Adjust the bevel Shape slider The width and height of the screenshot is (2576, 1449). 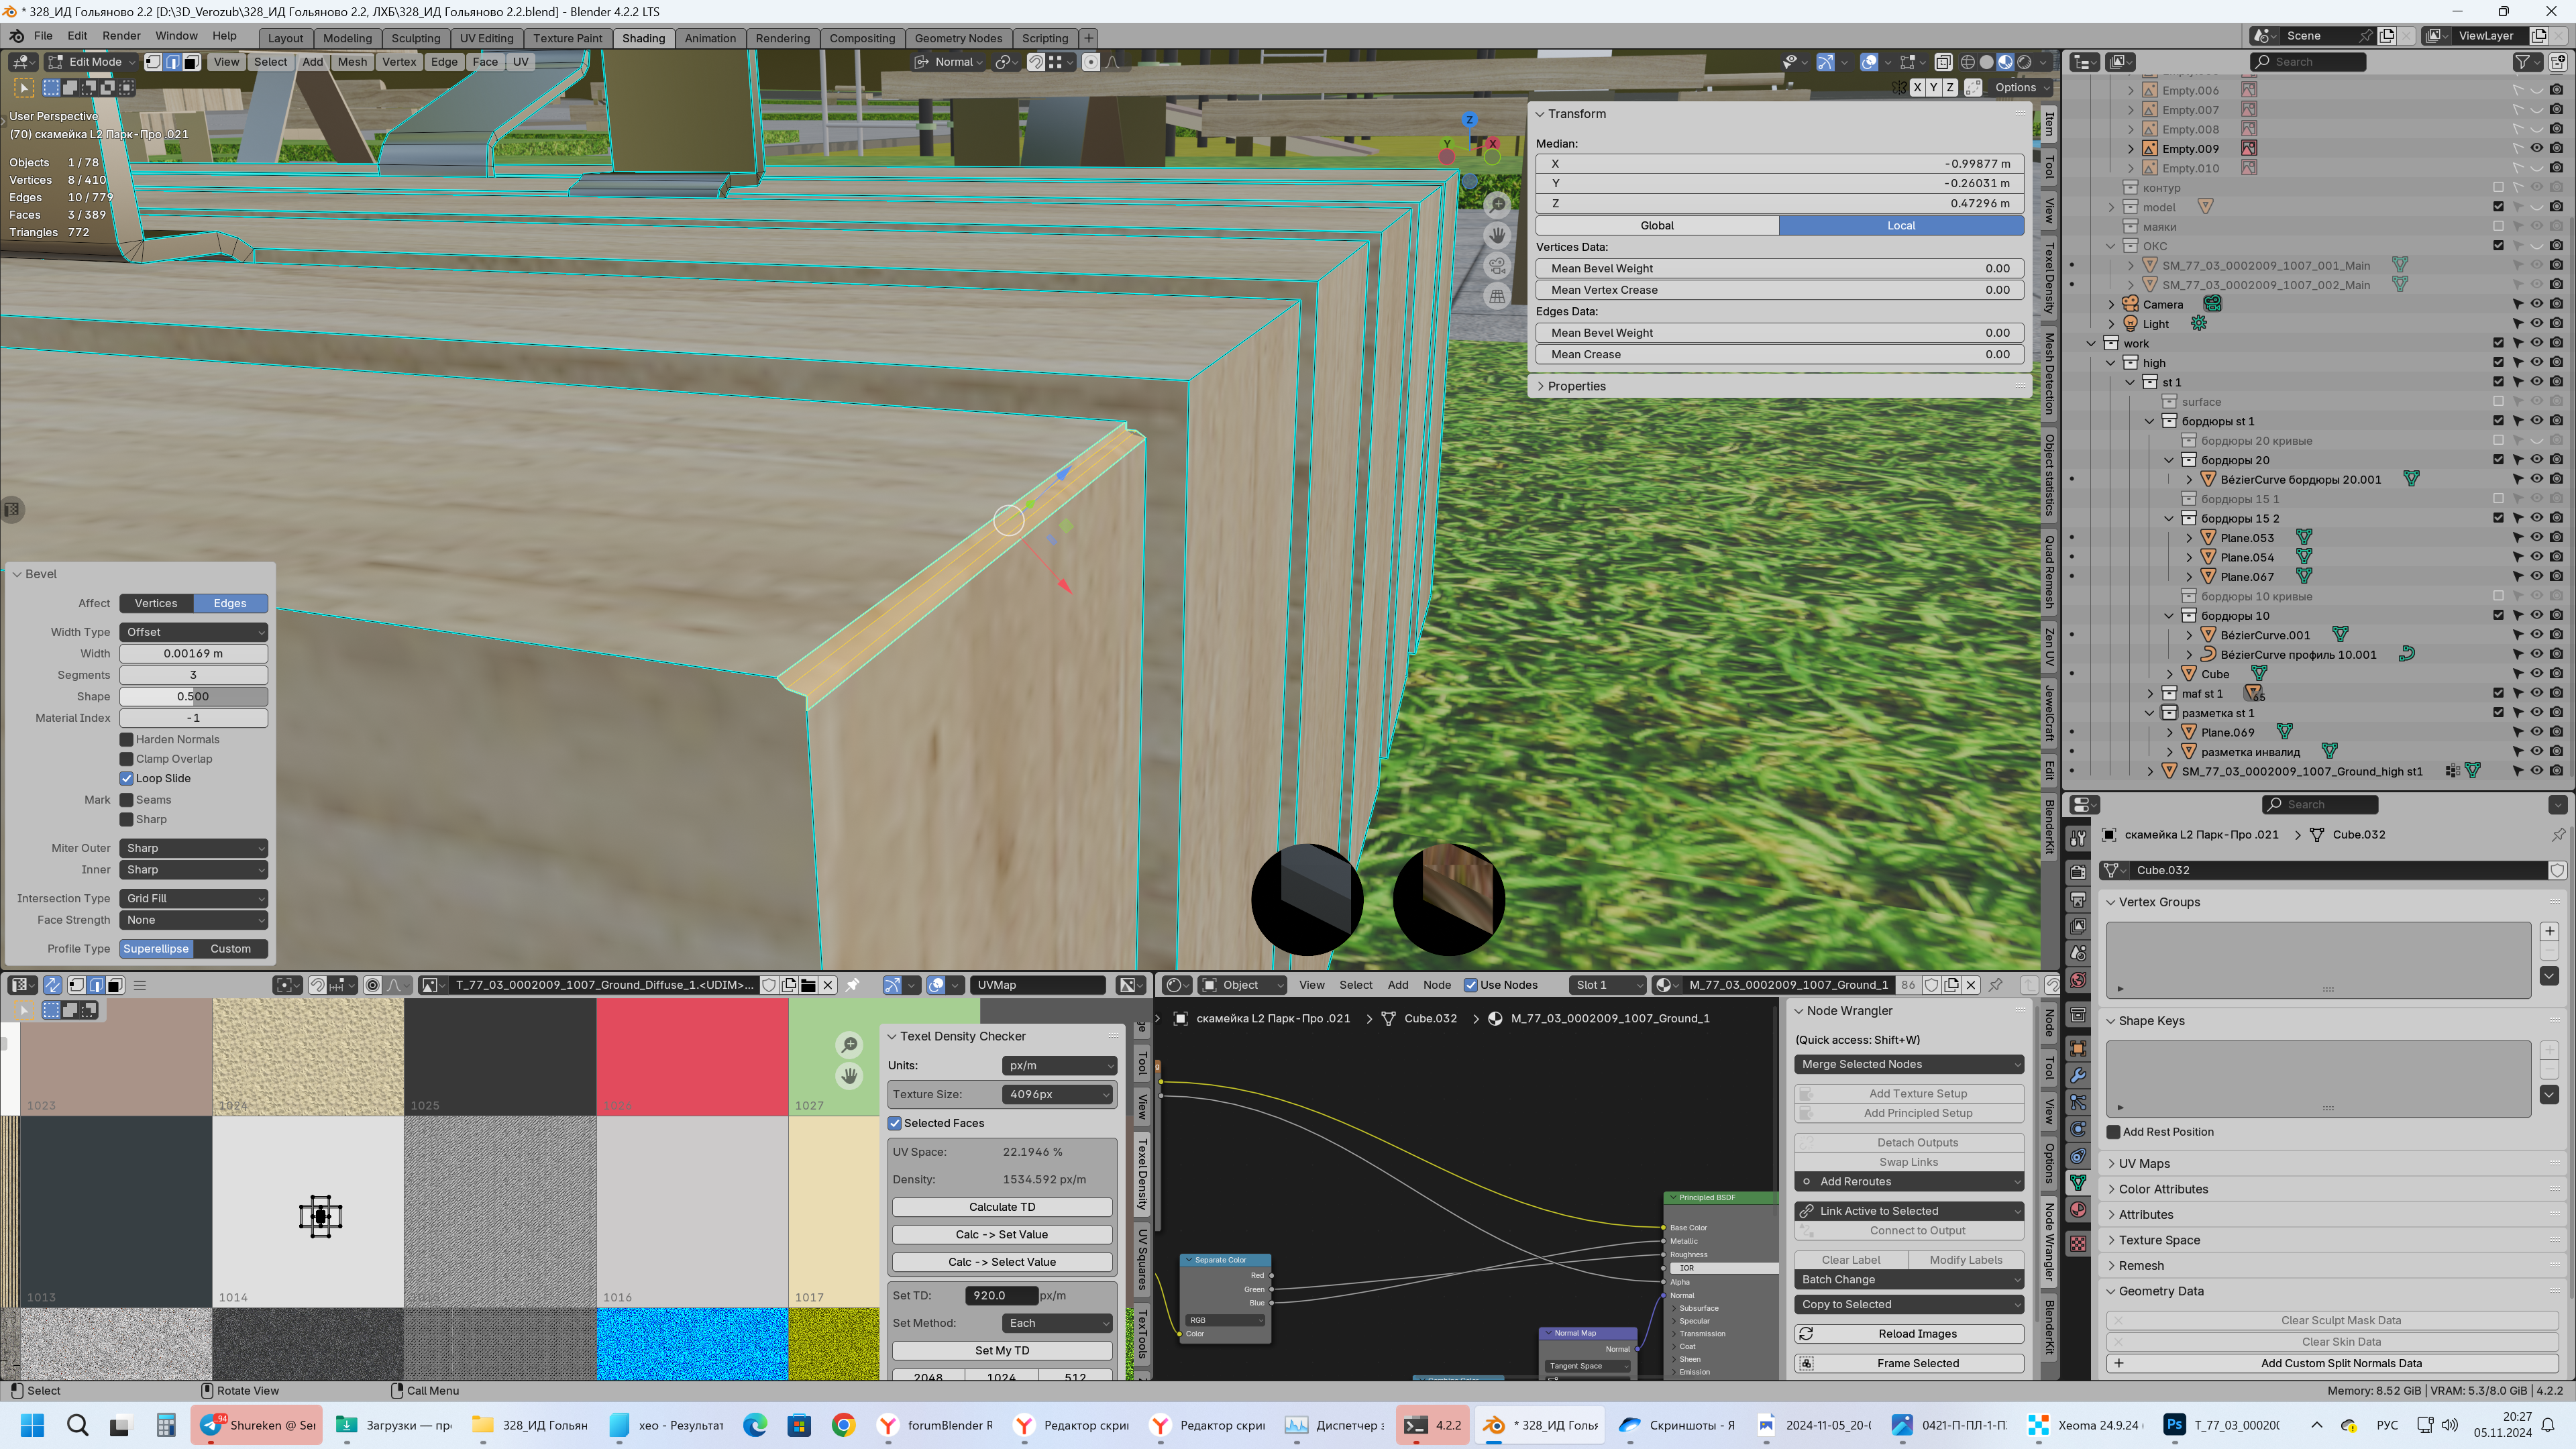[193, 697]
